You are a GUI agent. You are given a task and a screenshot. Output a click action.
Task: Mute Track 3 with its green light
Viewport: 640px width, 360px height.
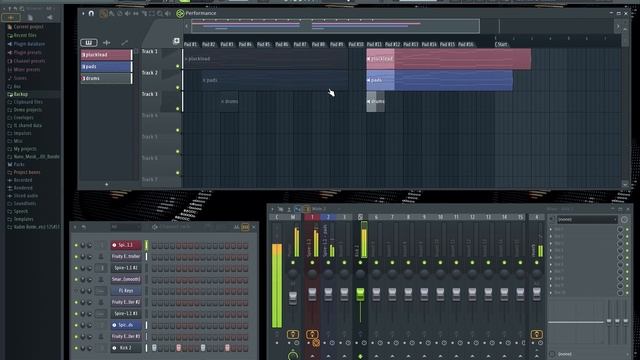(178, 109)
